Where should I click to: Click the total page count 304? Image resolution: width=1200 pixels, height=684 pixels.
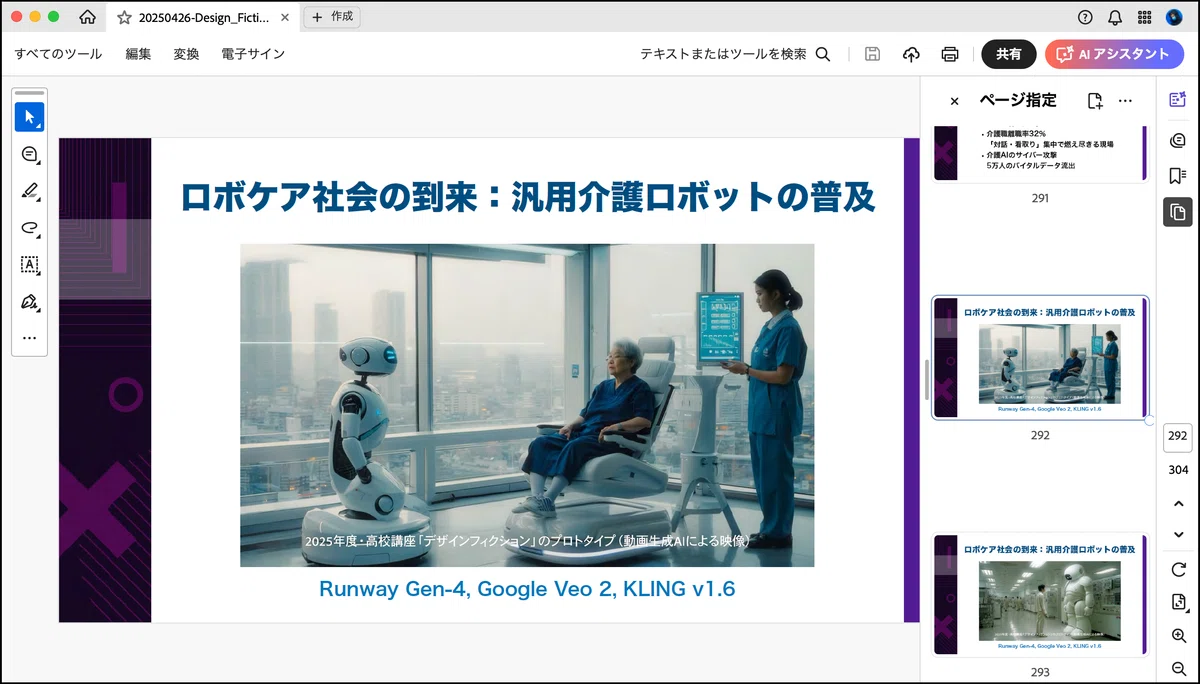[1178, 470]
